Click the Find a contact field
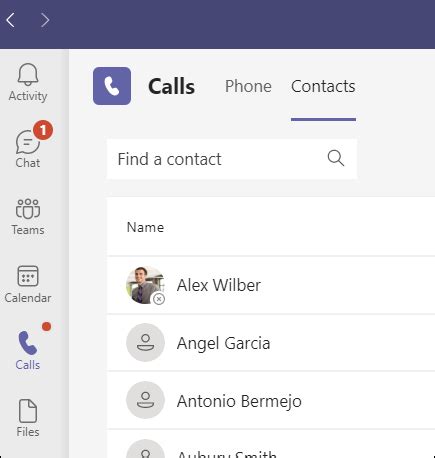The image size is (435, 458). 232,159
